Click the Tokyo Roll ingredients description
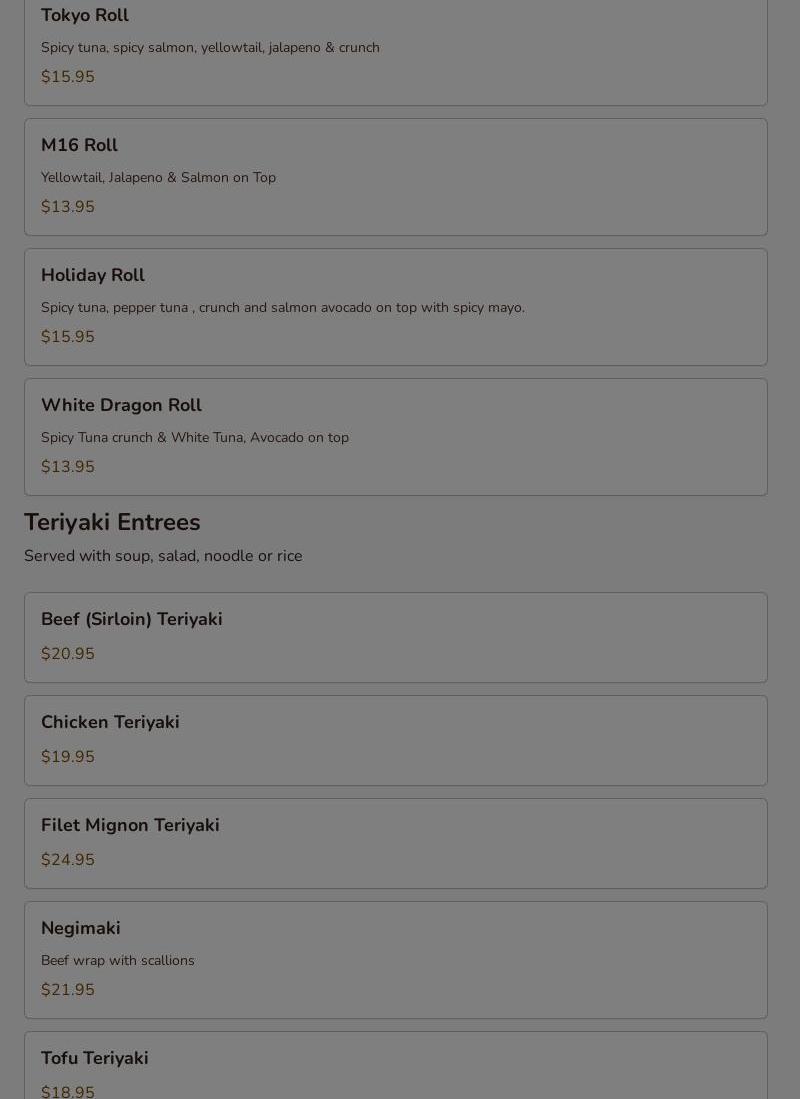This screenshot has width=800, height=1099. click(210, 48)
